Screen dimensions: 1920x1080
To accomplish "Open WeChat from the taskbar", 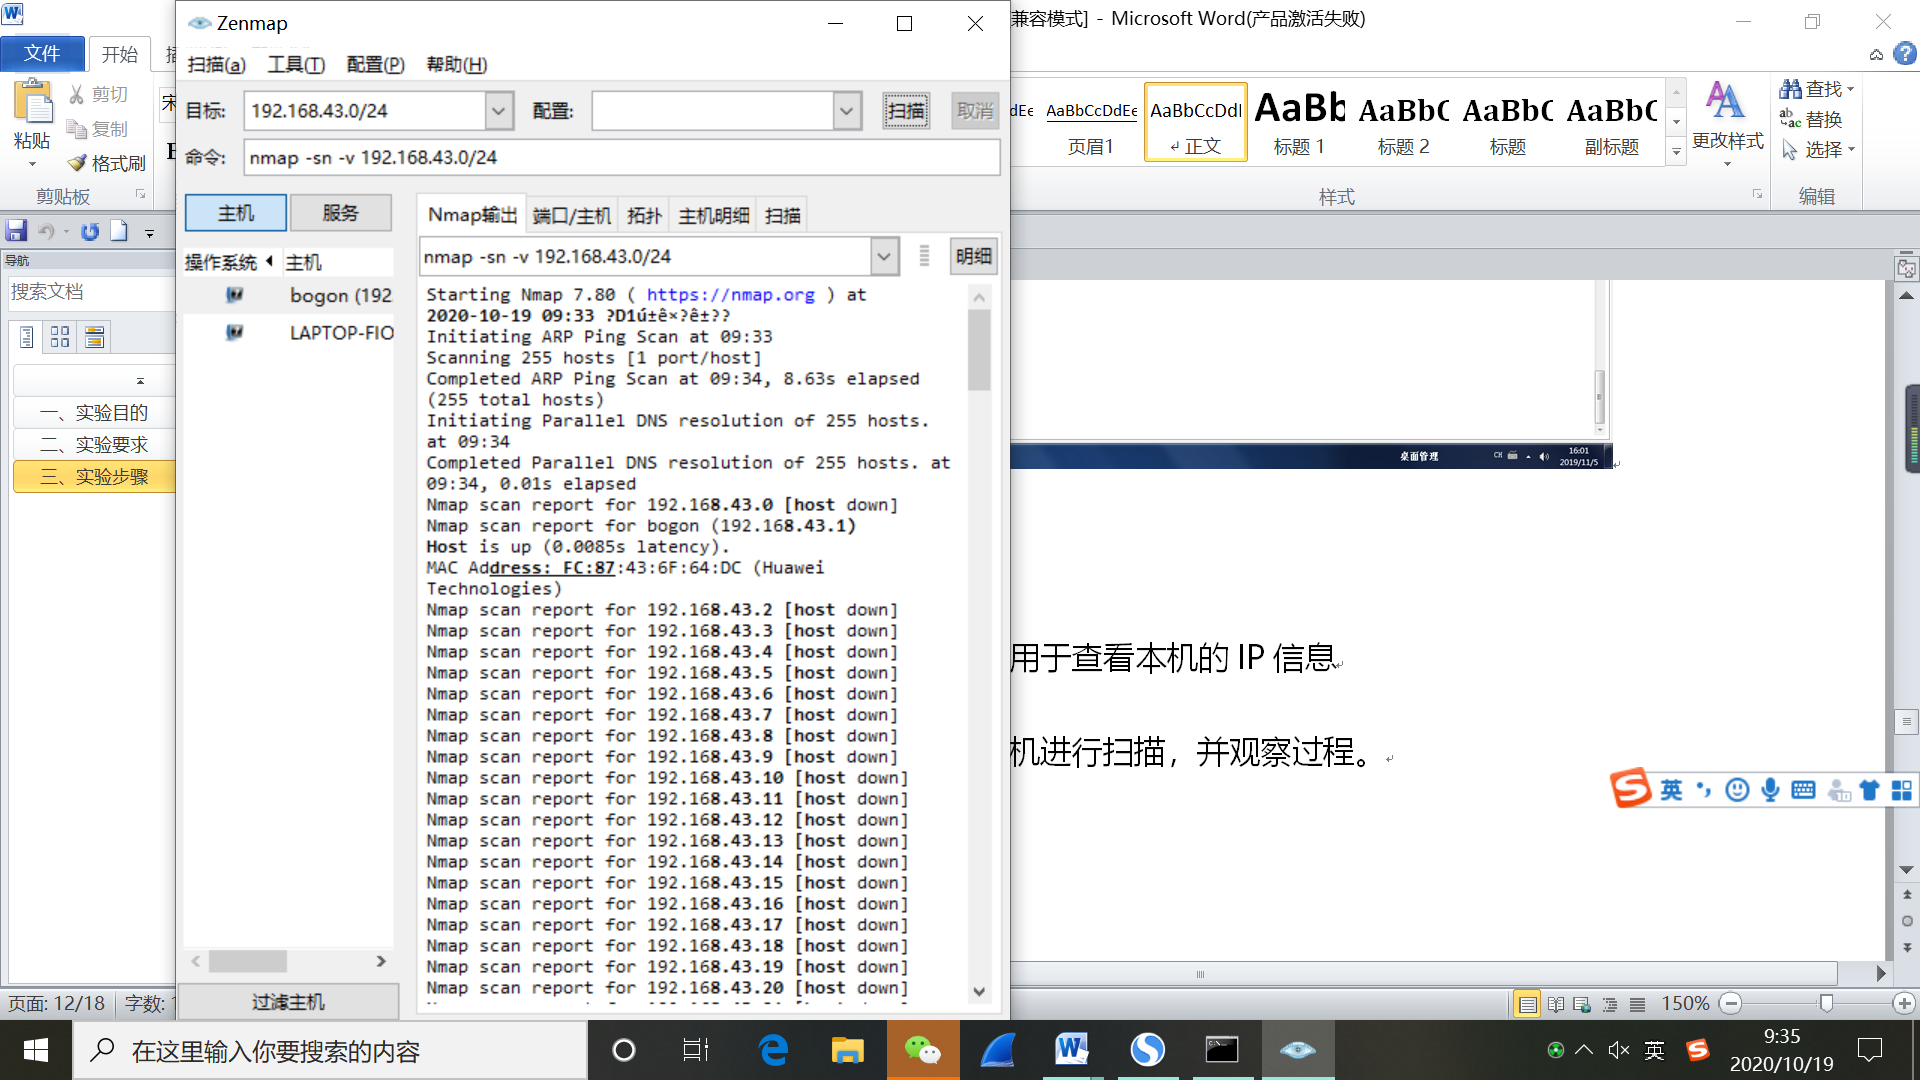I will [922, 1050].
